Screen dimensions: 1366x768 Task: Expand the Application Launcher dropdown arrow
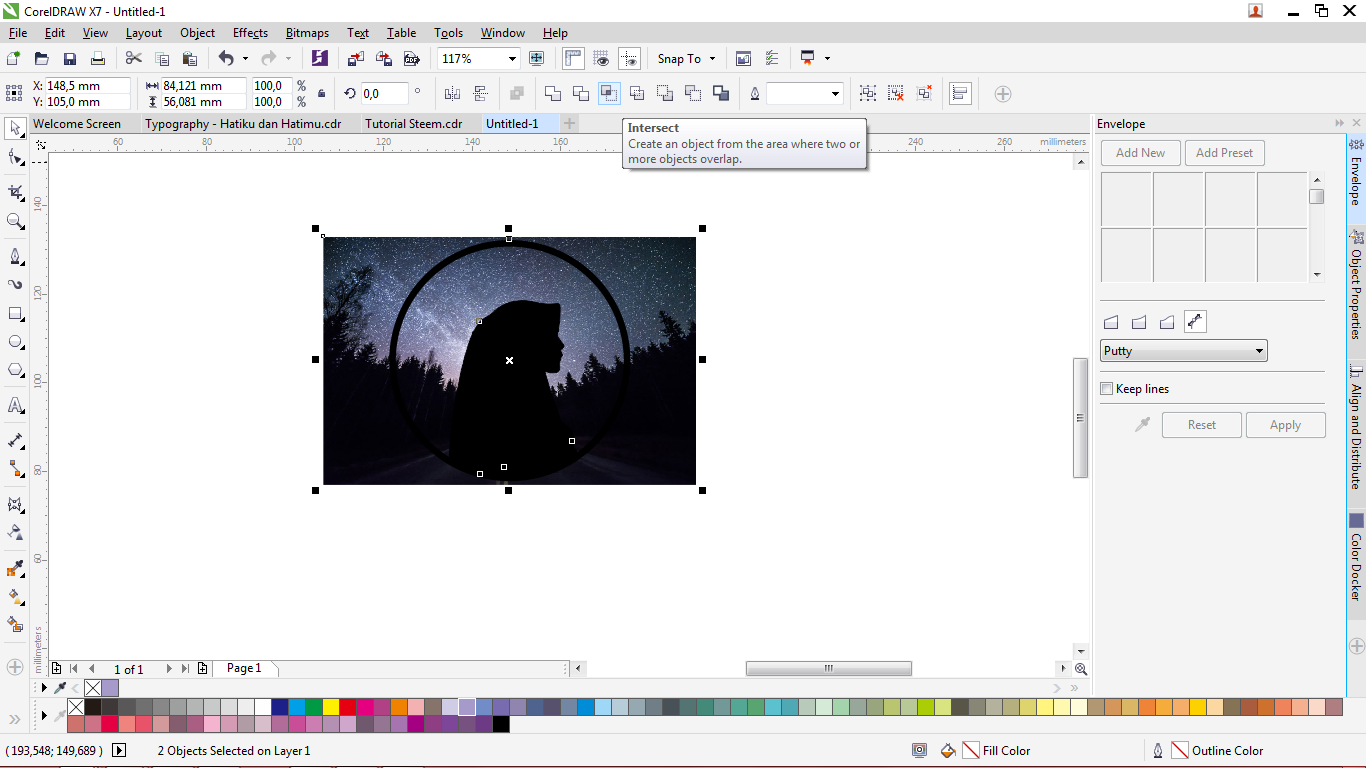coord(827,59)
